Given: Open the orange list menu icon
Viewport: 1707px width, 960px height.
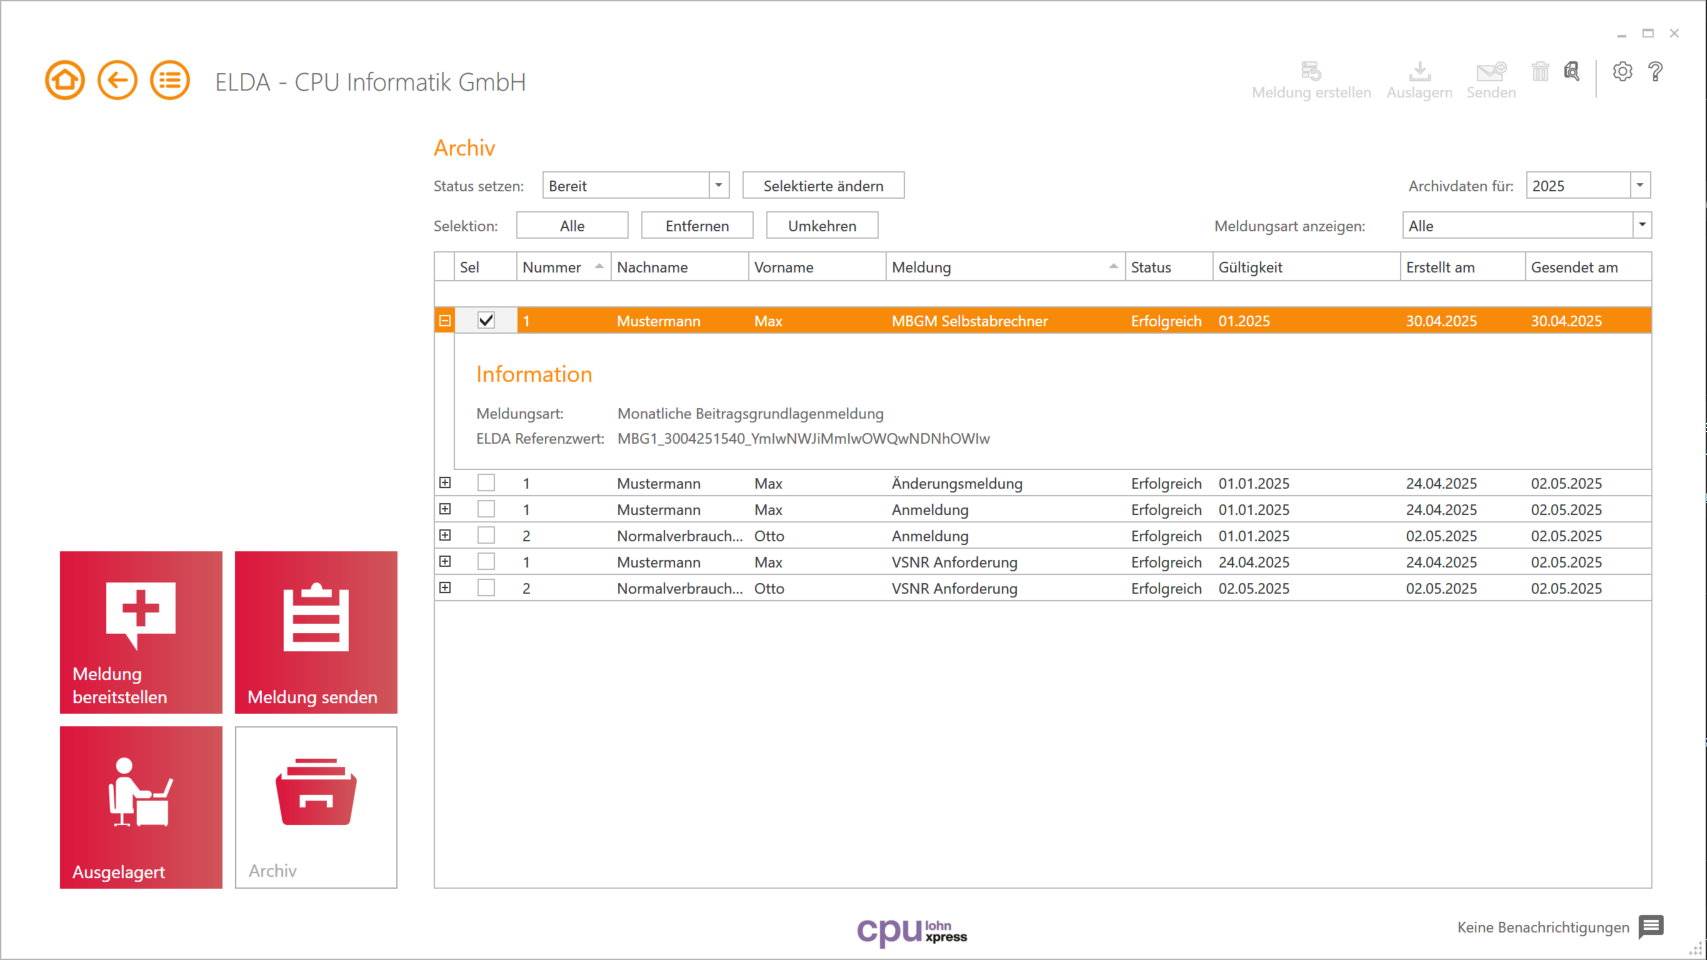Looking at the screenshot, I should pyautogui.click(x=170, y=80).
